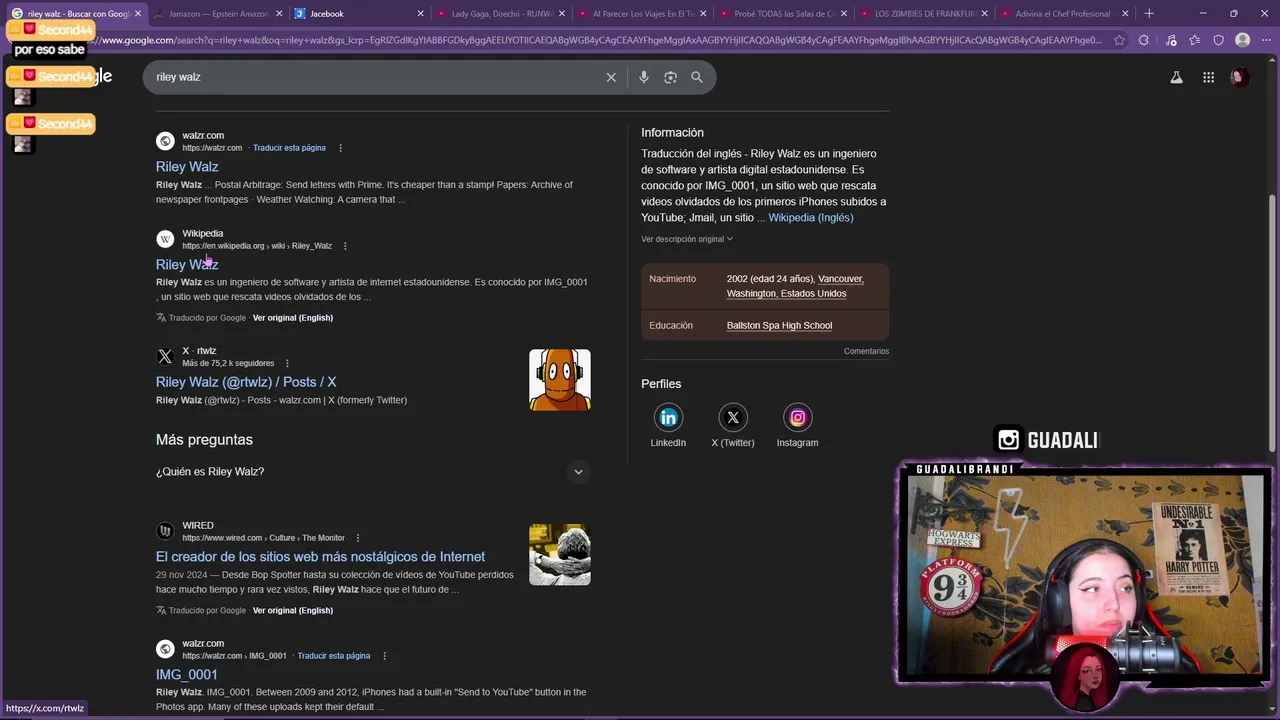Open the IMG_0001 result link
Screen dimensions: 1280x720
tap(187, 675)
